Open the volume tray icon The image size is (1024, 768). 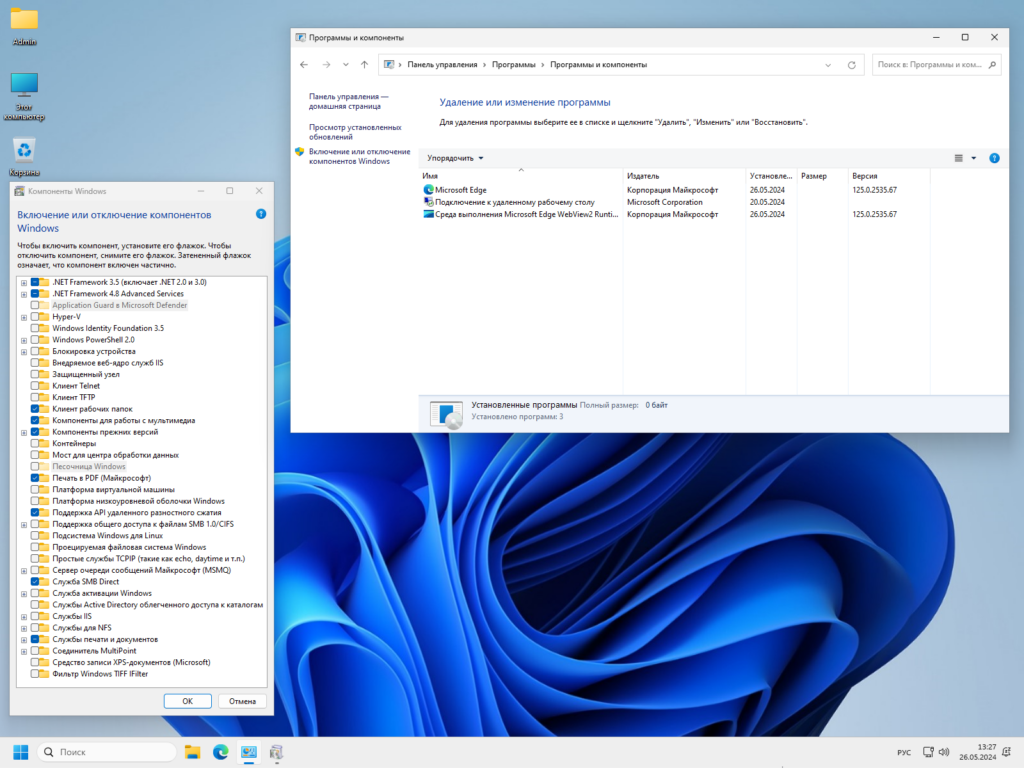pos(944,752)
